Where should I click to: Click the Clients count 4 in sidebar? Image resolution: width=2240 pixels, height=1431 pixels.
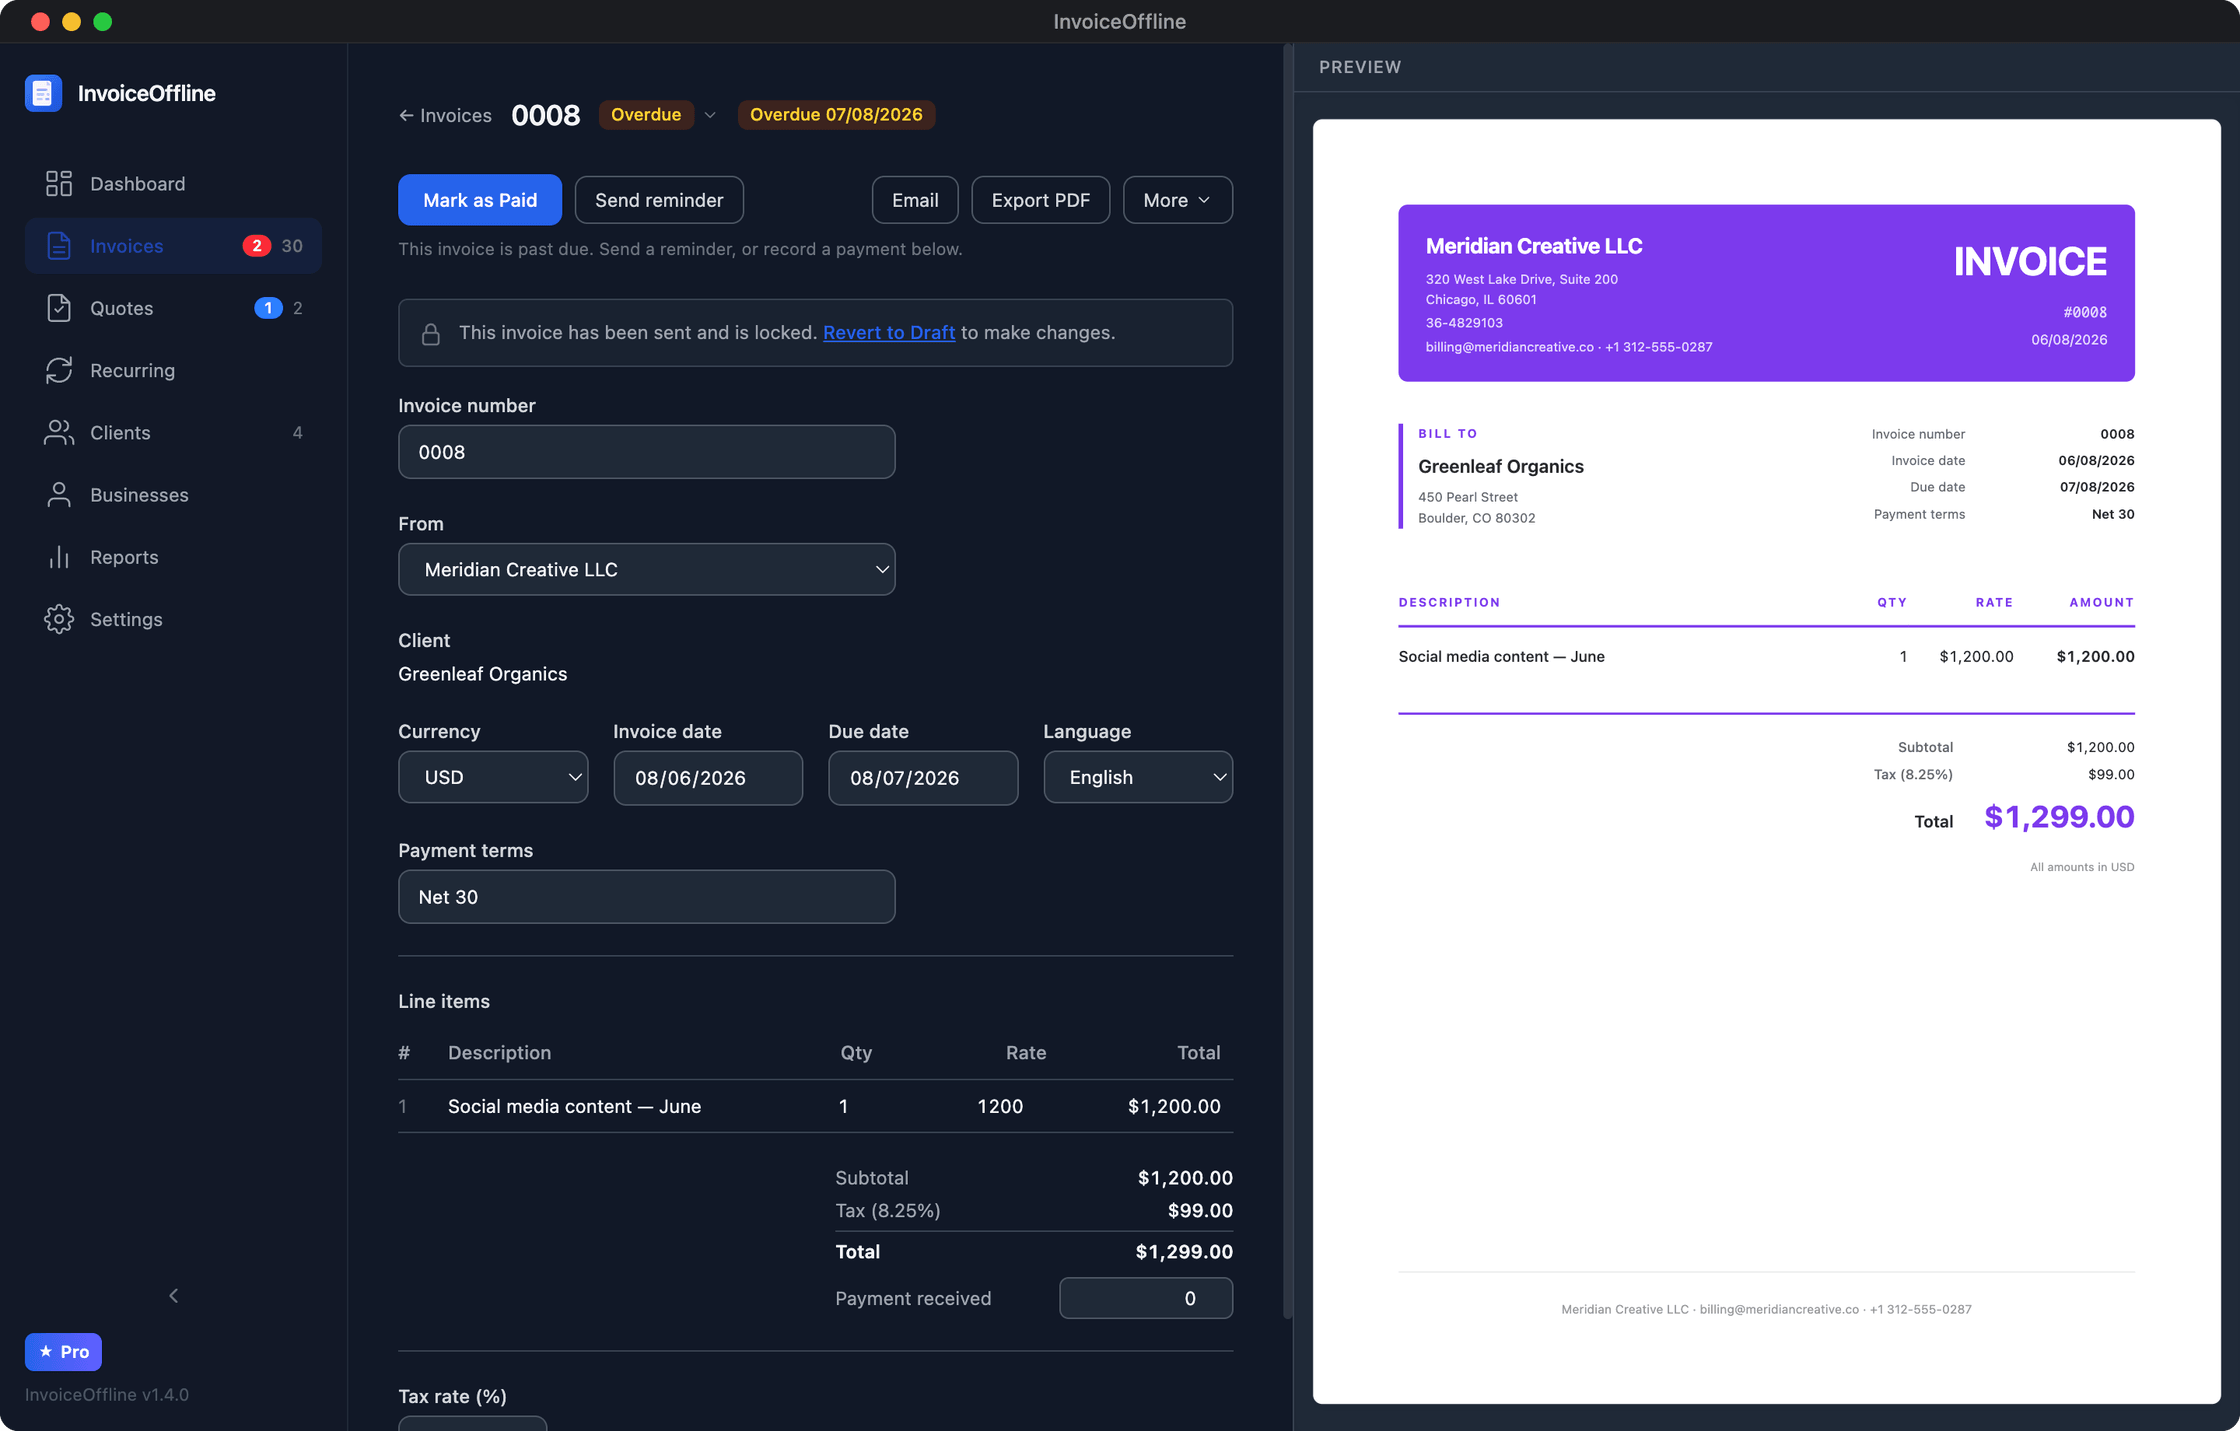coord(297,433)
